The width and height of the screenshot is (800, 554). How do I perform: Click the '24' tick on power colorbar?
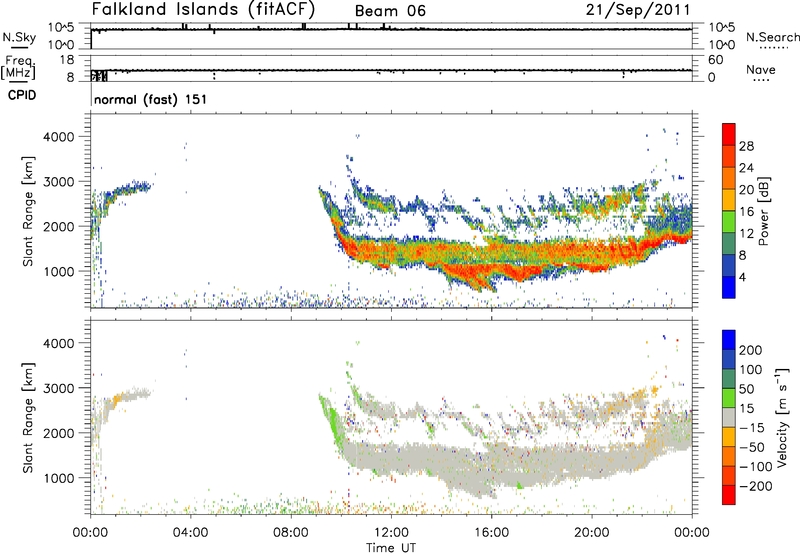(746, 168)
